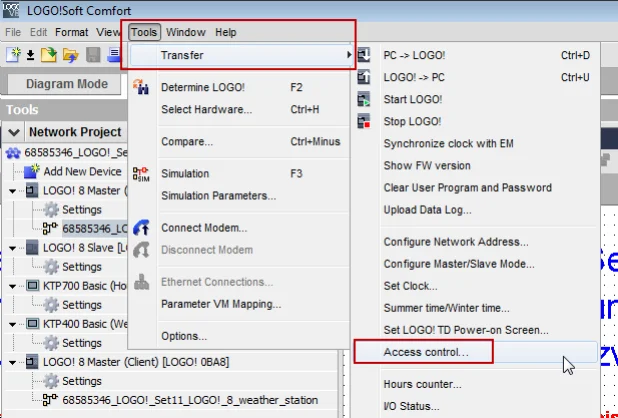Select Settings under KTP400 Basic
Image resolution: width=618 pixels, height=418 pixels.
(82, 343)
